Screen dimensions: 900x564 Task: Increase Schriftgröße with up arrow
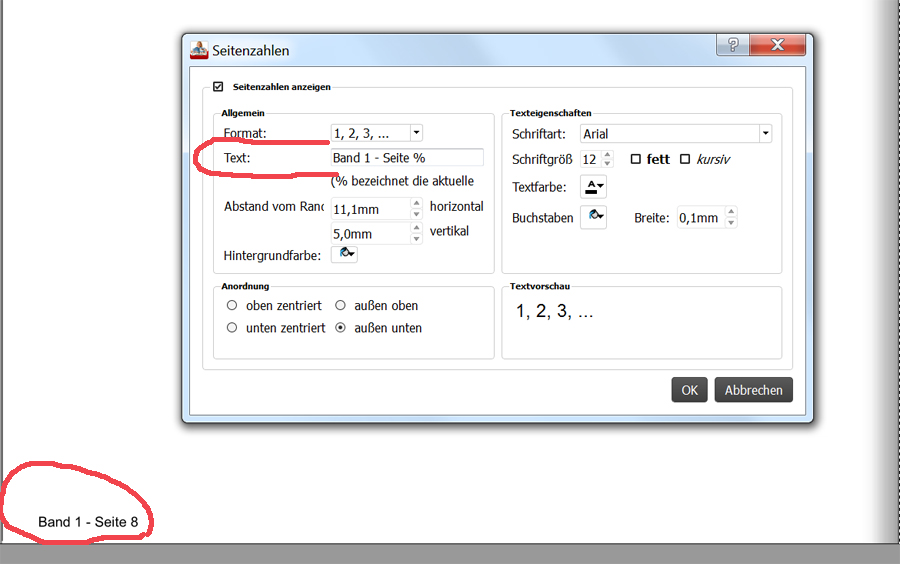click(x=608, y=155)
